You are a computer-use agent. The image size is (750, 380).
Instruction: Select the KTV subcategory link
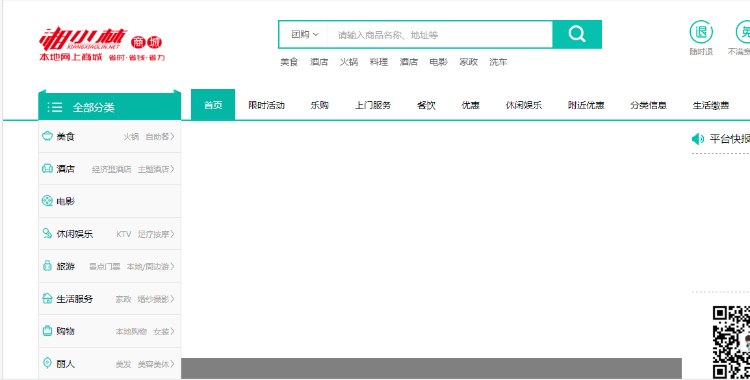pos(123,235)
